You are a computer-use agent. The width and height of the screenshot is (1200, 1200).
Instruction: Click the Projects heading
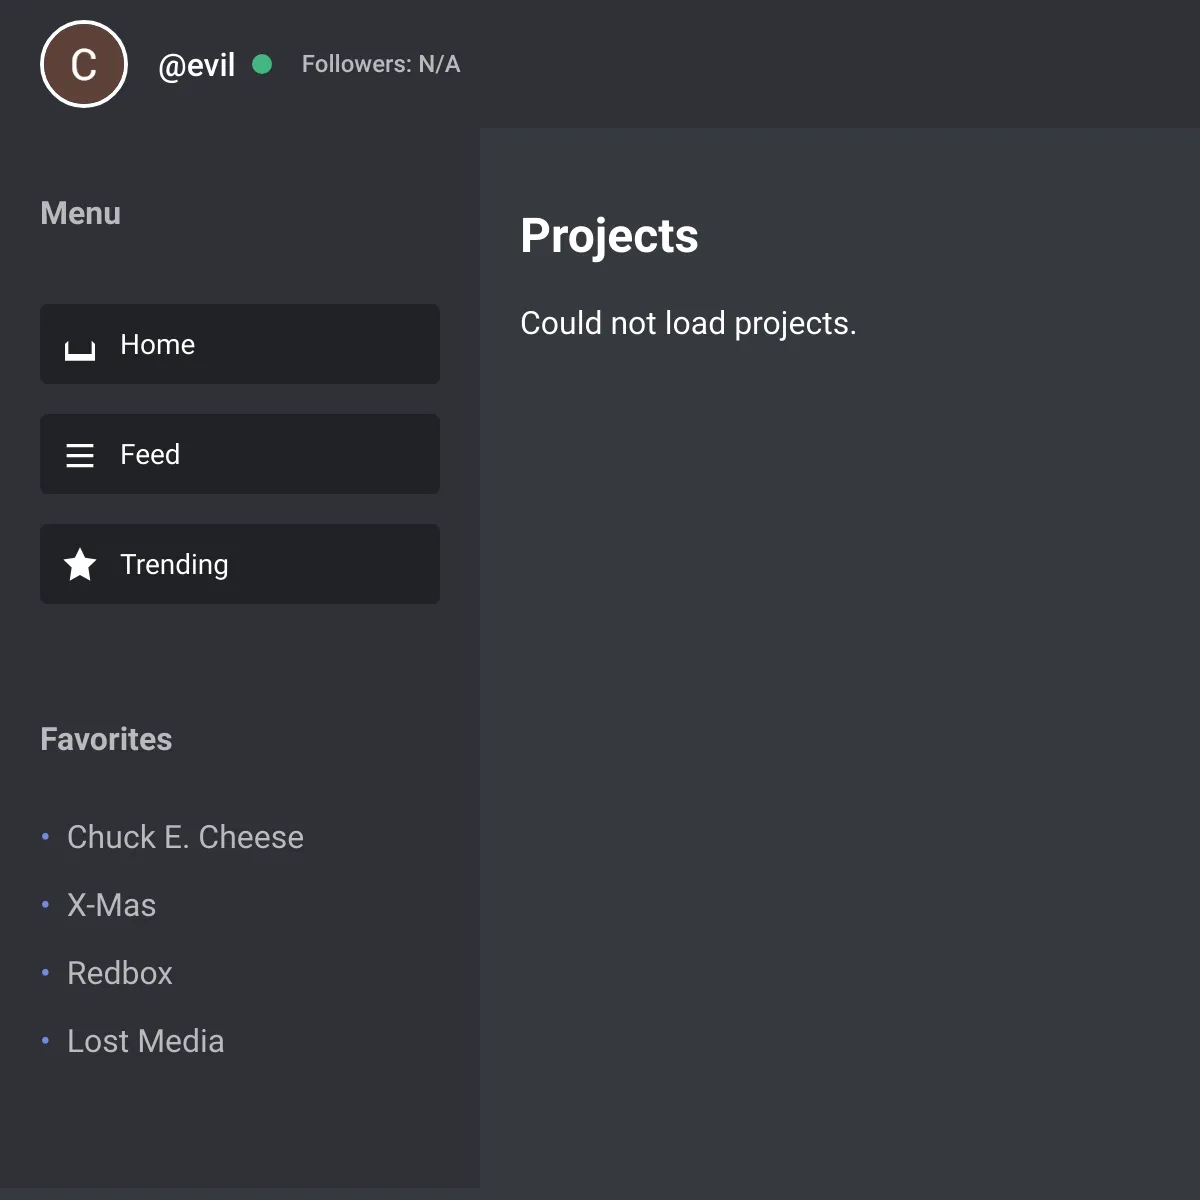point(609,236)
